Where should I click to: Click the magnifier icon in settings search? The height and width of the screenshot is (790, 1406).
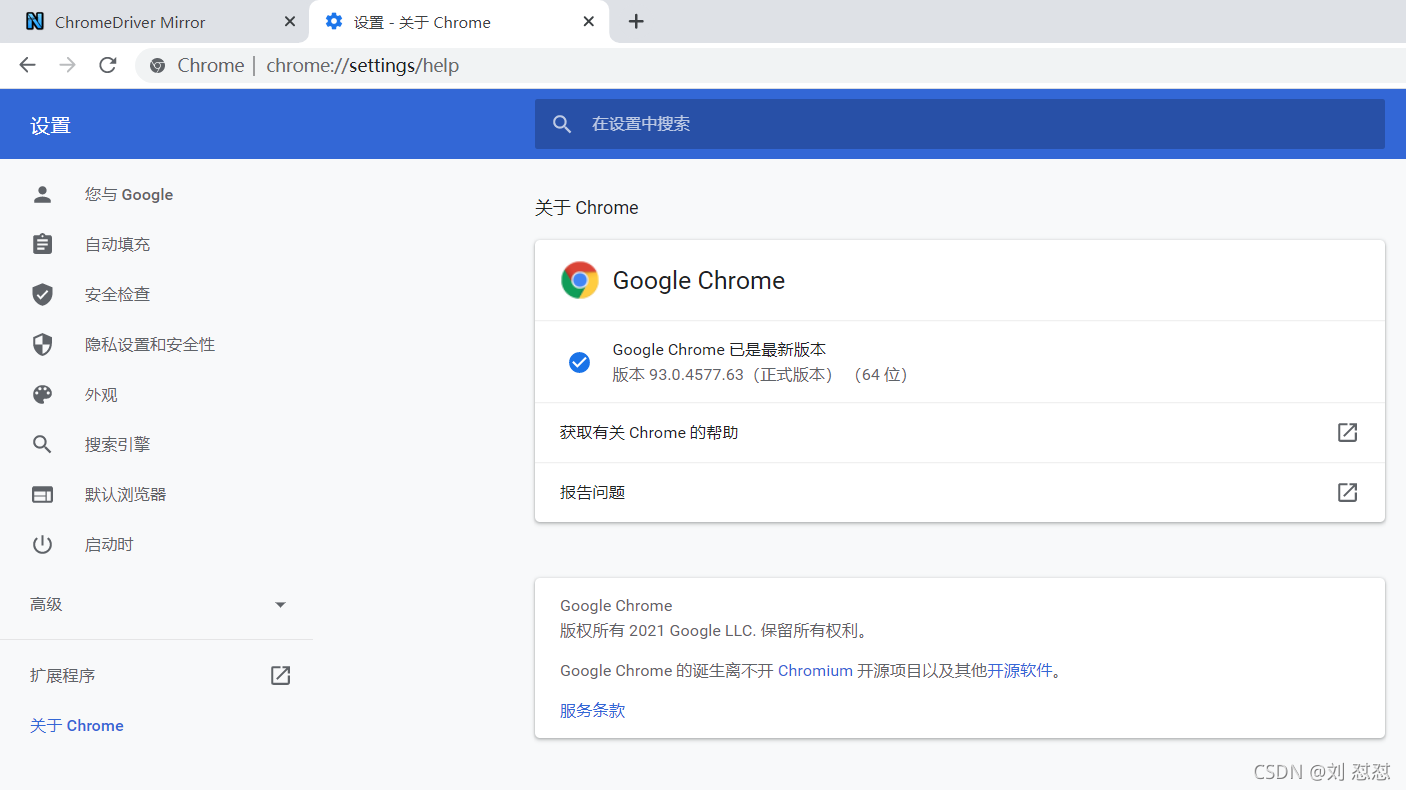pyautogui.click(x=562, y=124)
